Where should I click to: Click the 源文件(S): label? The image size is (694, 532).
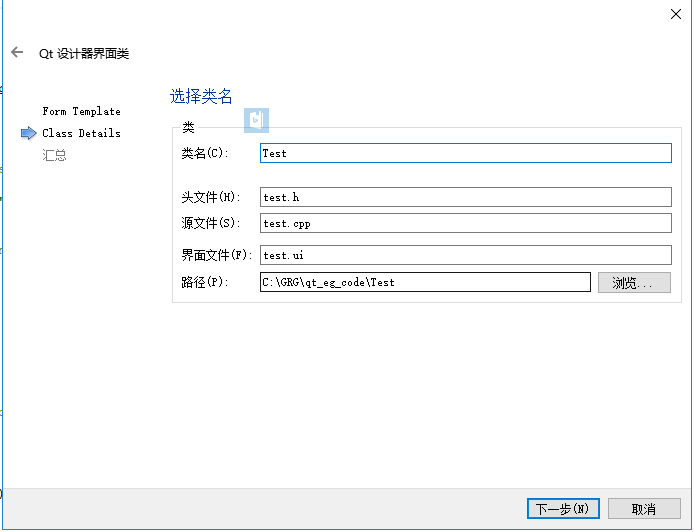pyautogui.click(x=211, y=223)
